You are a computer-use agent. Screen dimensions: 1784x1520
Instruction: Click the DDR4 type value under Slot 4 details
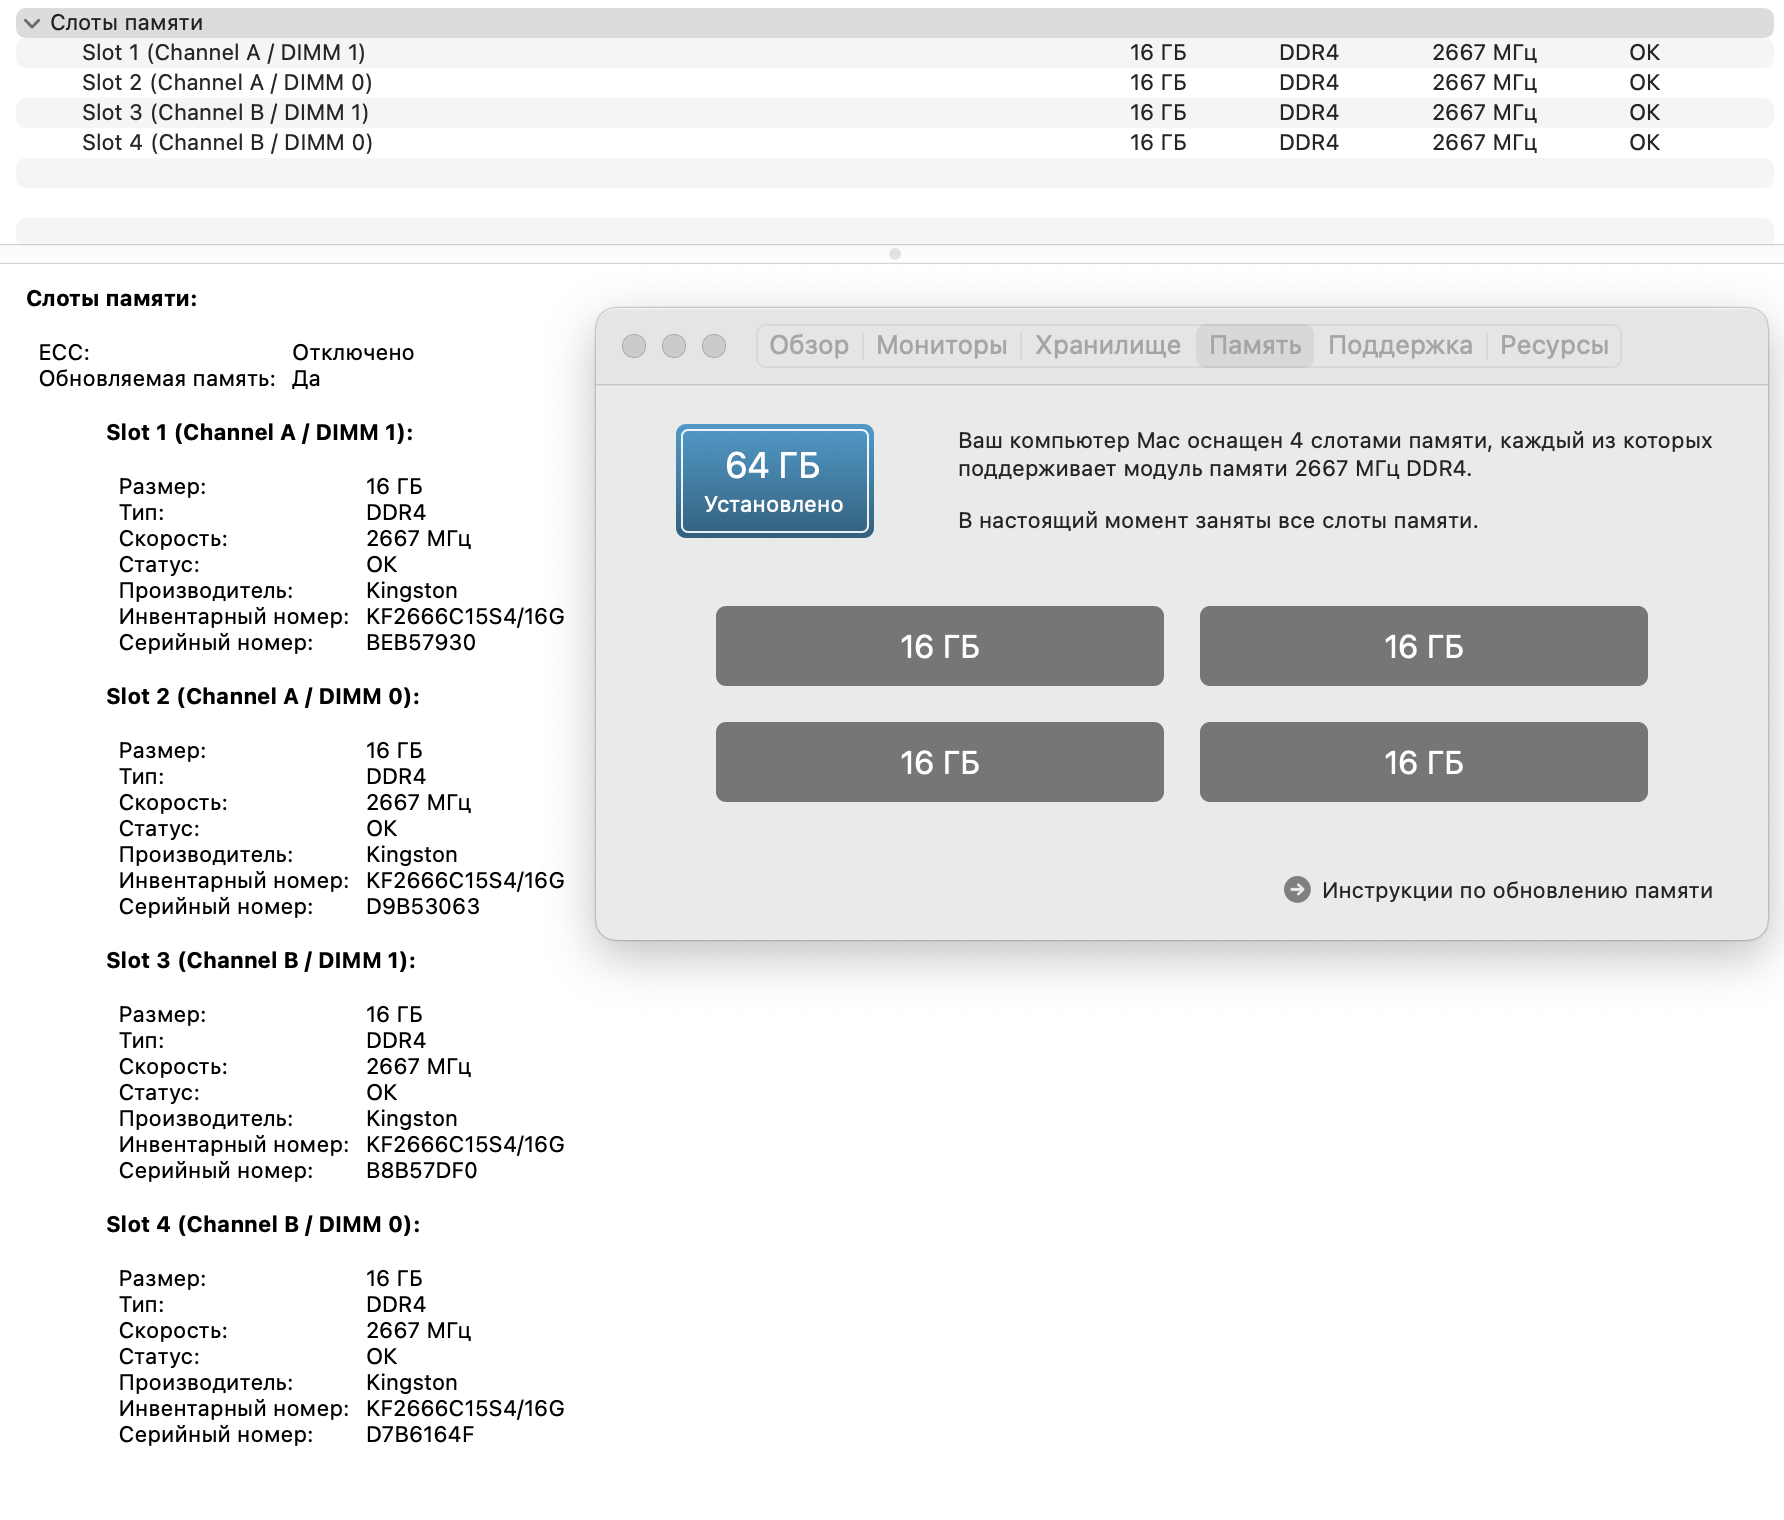click(396, 1305)
